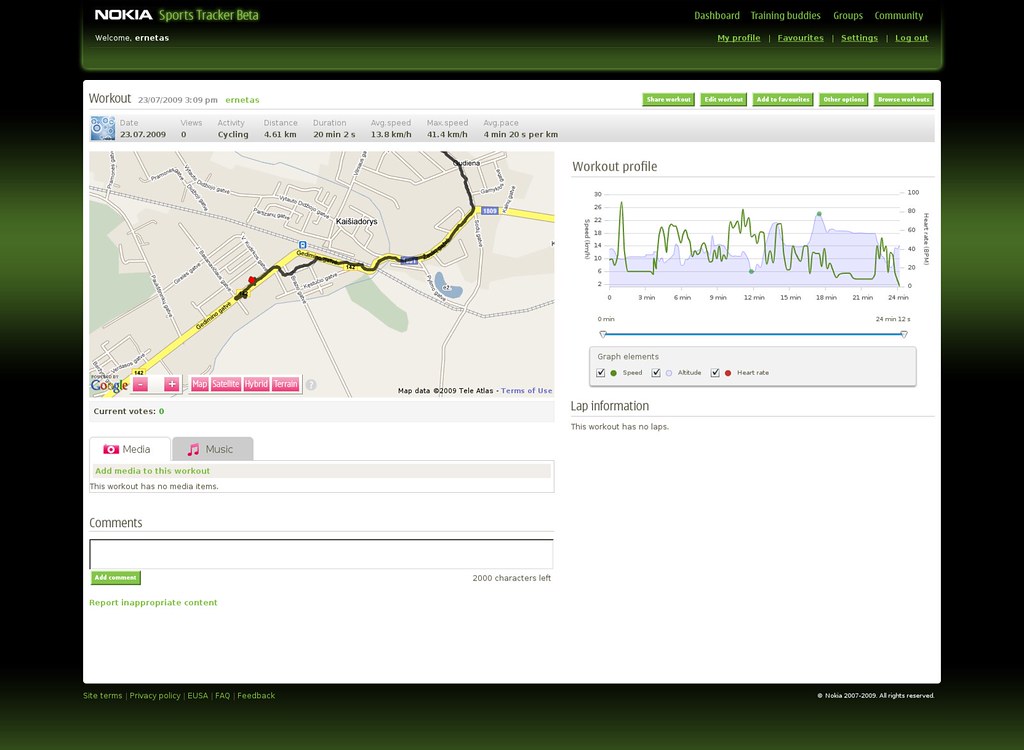
Task: Open ernetas user link beside workout title
Action: pos(242,100)
